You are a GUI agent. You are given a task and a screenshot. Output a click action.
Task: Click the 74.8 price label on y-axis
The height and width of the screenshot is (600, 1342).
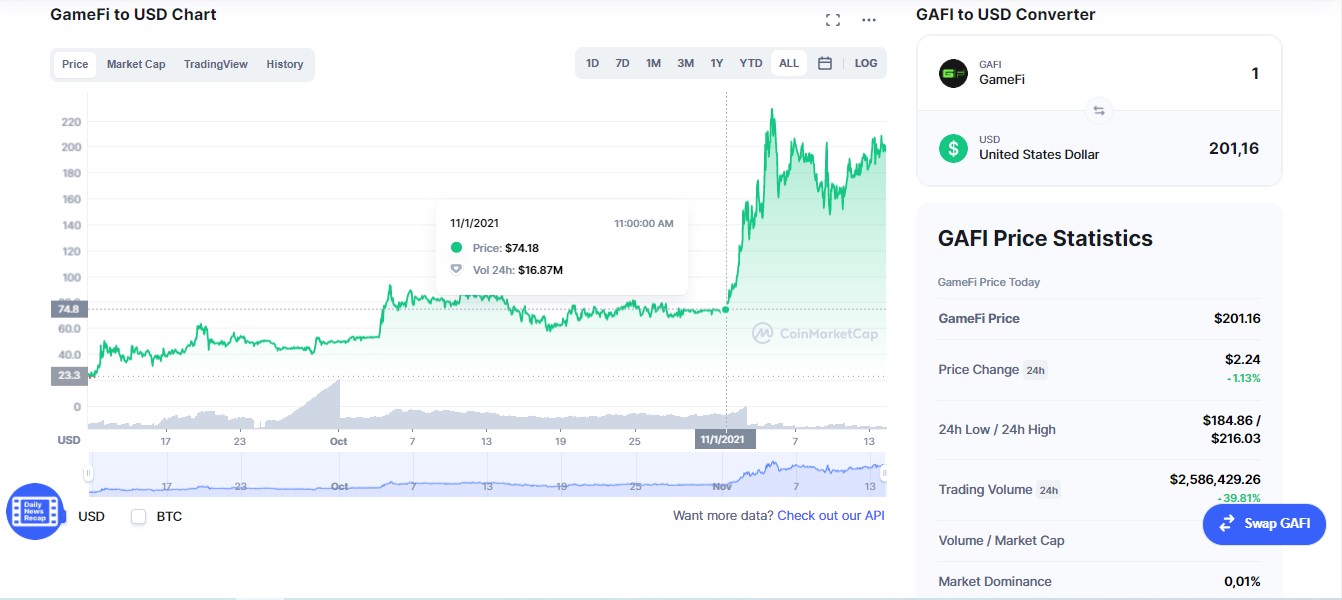68,309
